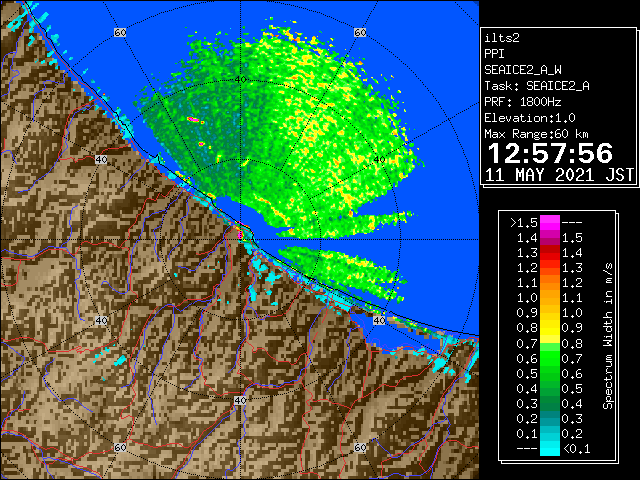This screenshot has width=640, height=480.
Task: Click the PRF: 1800Hz value
Action: click(x=523, y=102)
